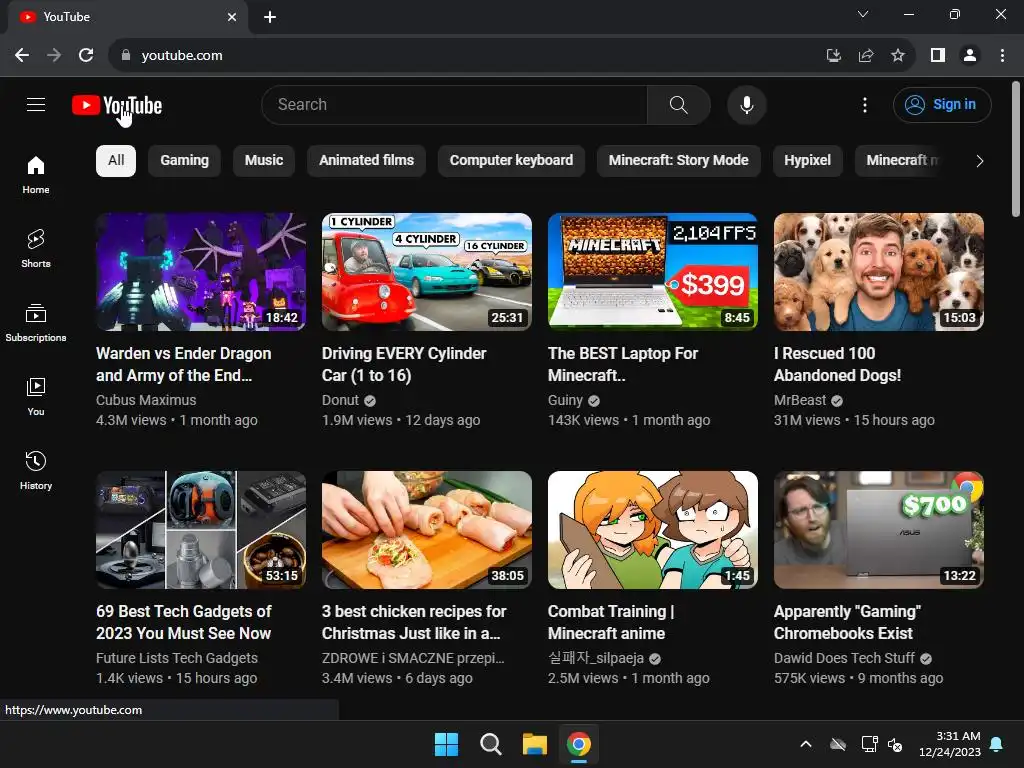
Task: Open the notification bell in taskbar
Action: 997,744
